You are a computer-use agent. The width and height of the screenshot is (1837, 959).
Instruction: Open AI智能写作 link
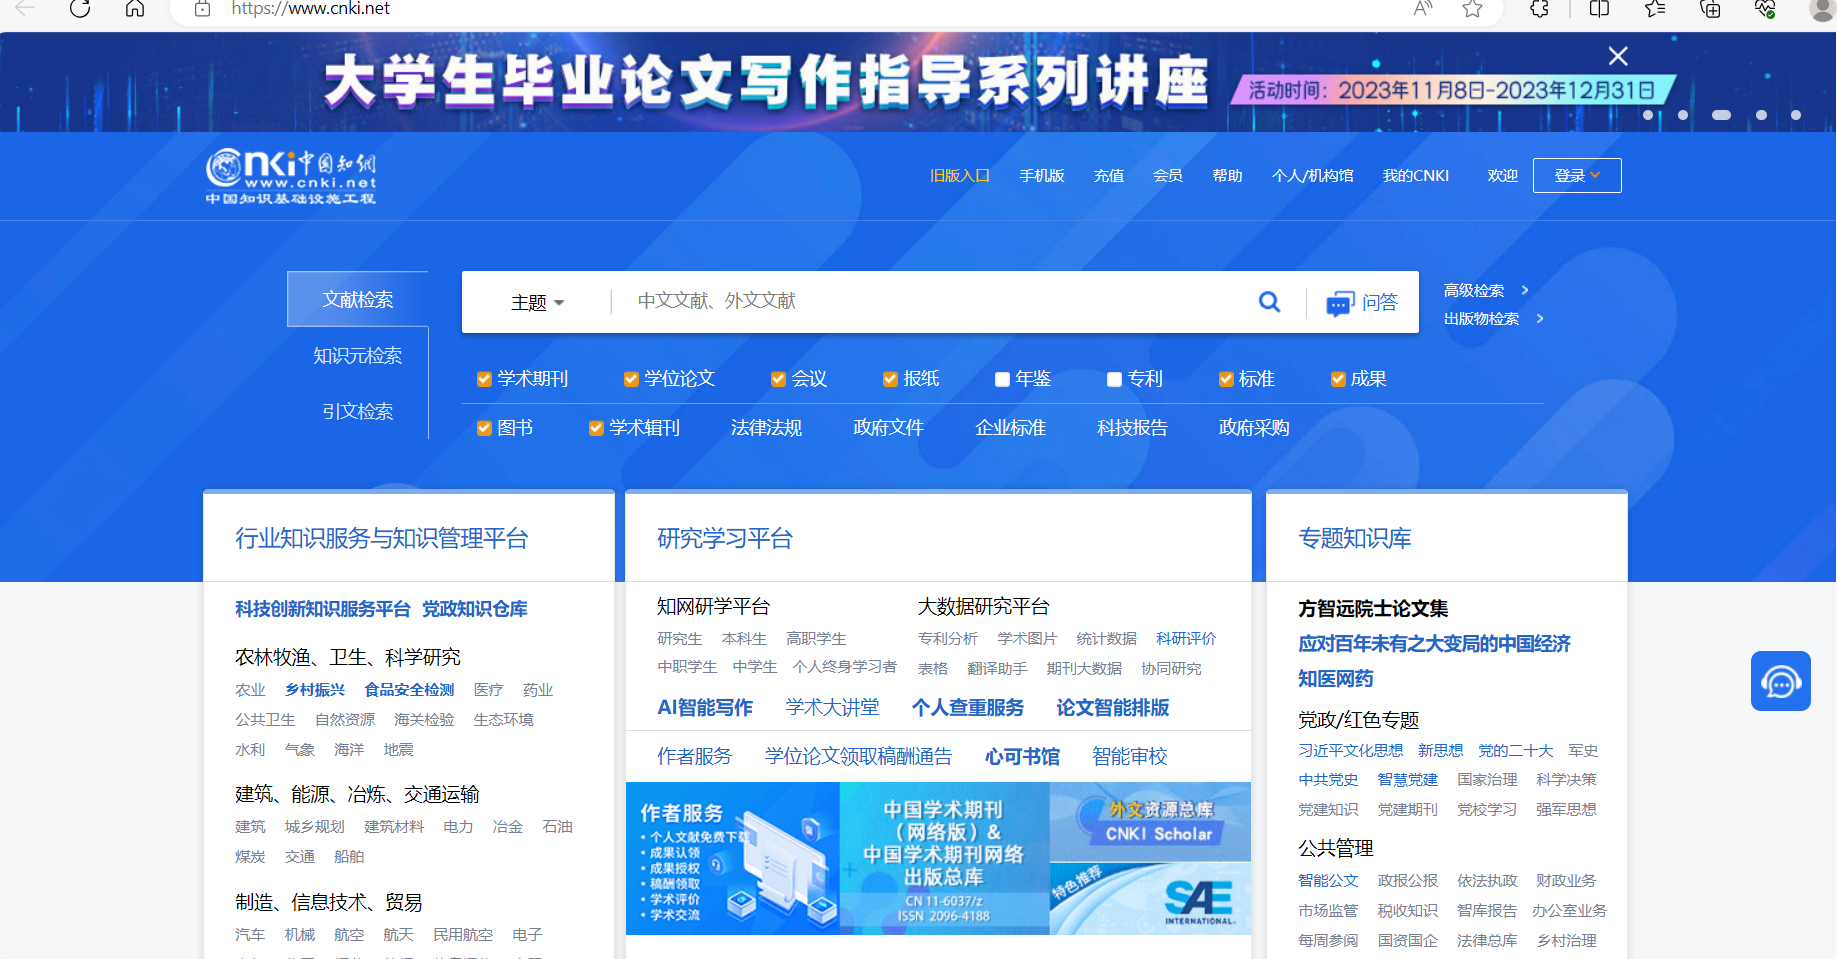tap(705, 708)
